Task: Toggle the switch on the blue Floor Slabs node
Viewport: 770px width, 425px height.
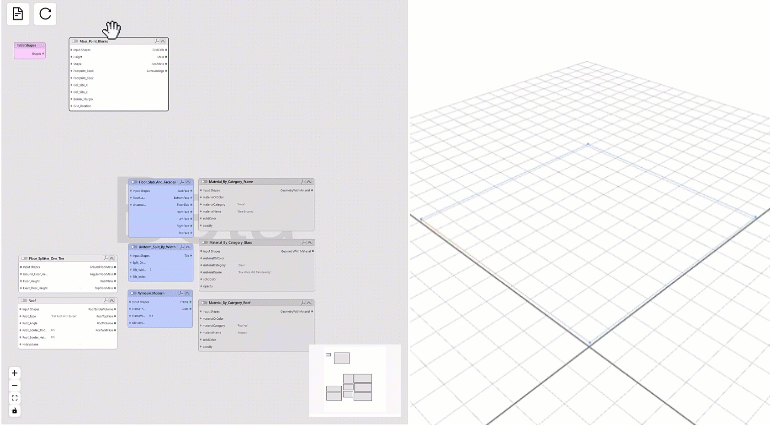Action: click(x=134, y=182)
